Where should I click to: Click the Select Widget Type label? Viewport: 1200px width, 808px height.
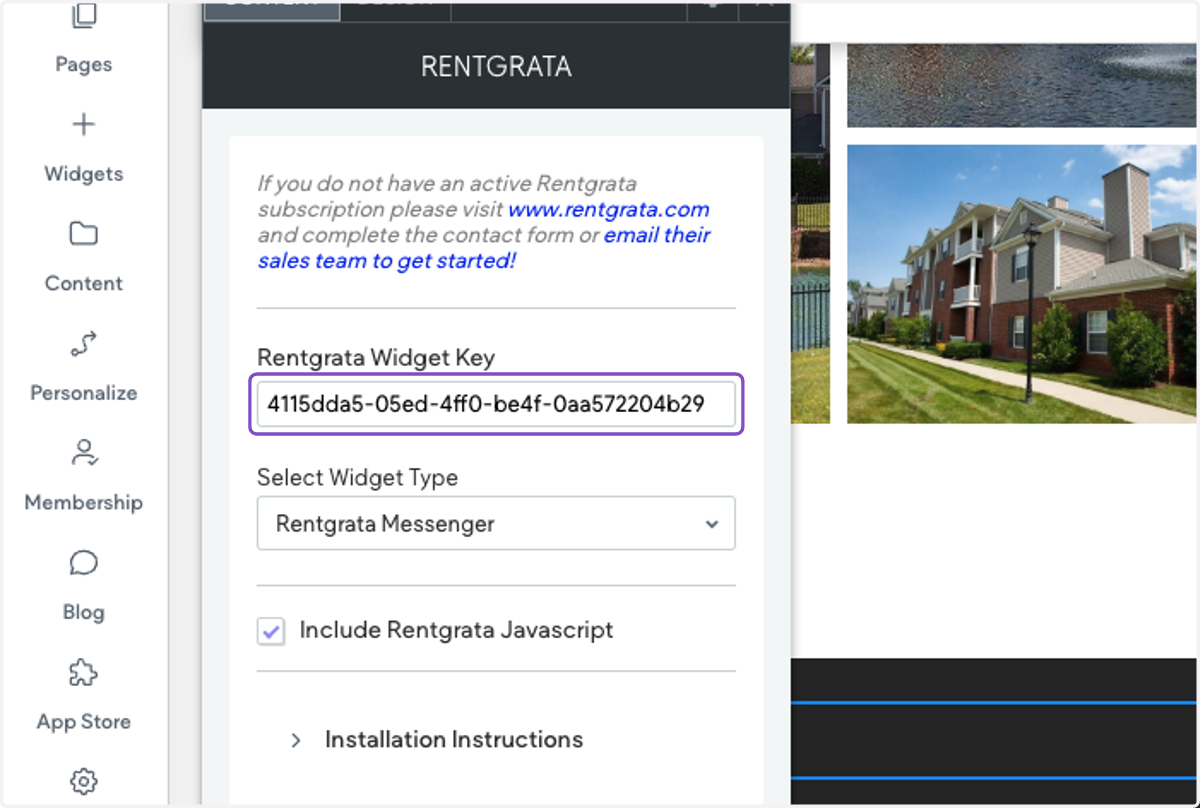click(357, 478)
